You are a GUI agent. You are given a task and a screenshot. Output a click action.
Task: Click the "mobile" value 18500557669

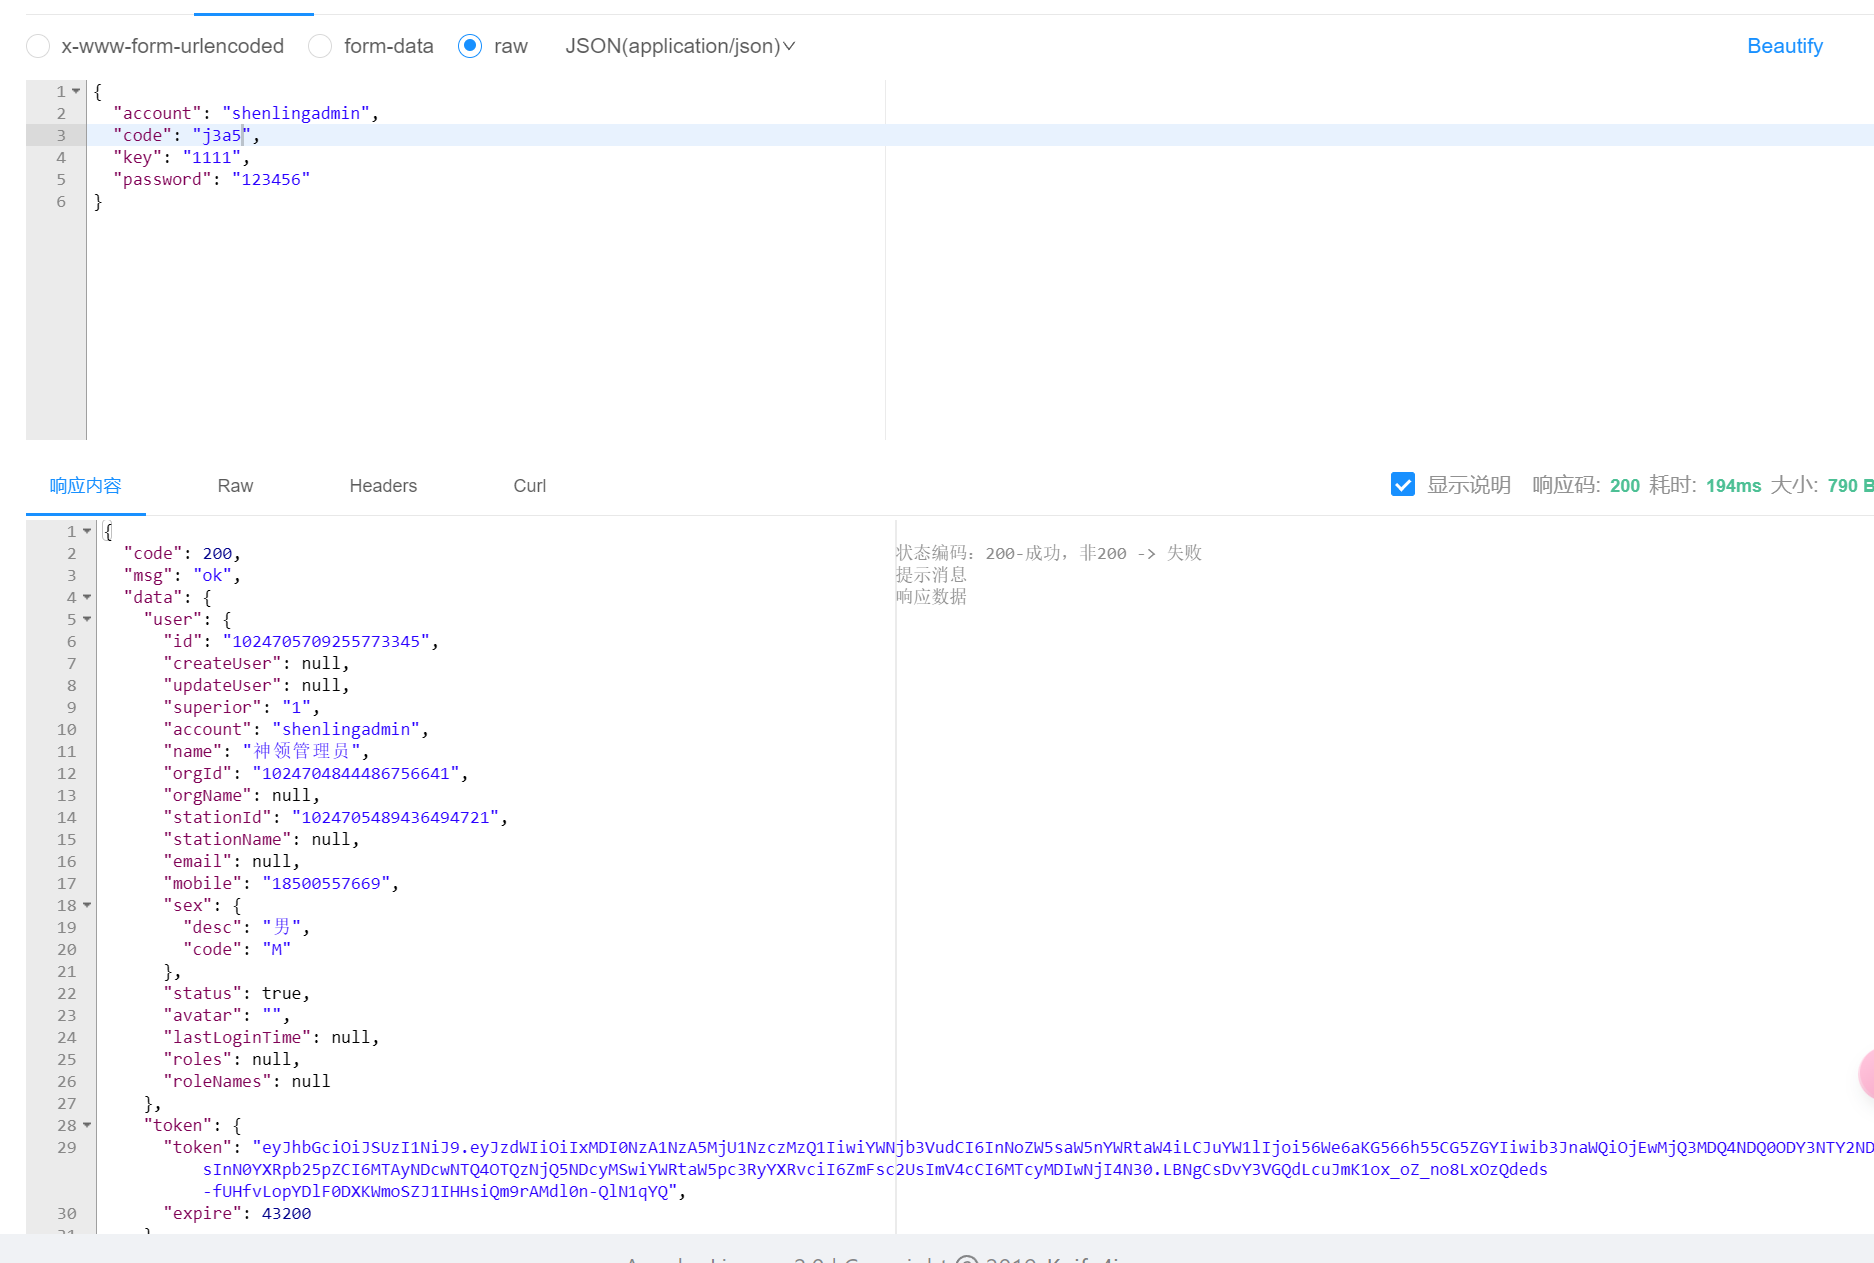(x=326, y=883)
